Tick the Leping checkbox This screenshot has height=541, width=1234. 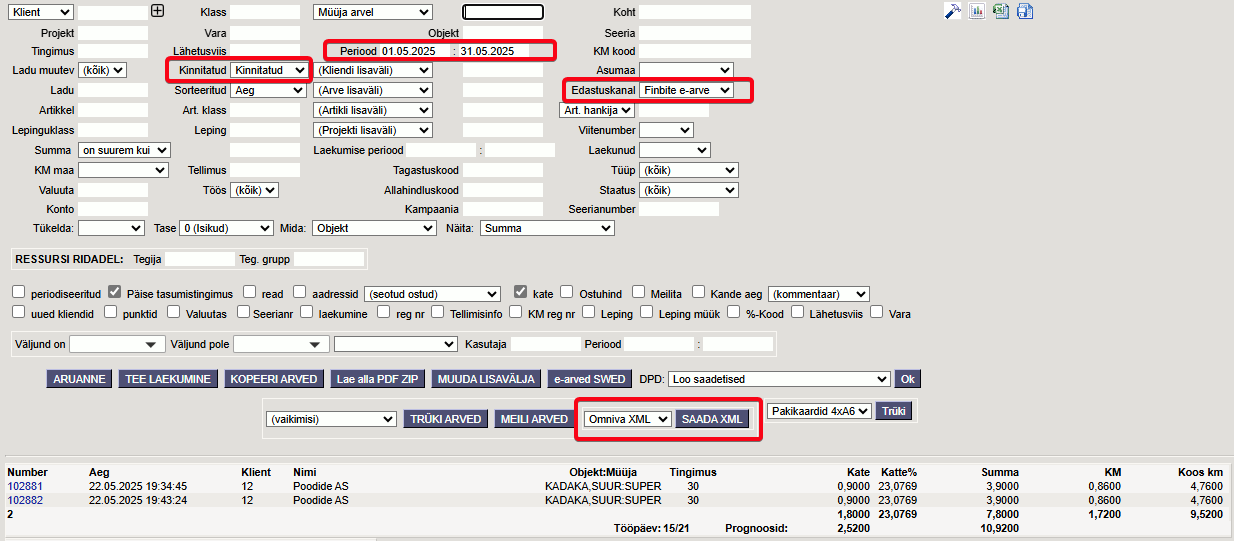point(589,313)
